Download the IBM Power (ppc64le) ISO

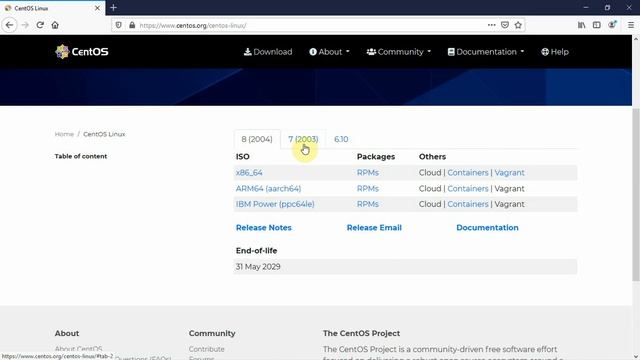275,204
